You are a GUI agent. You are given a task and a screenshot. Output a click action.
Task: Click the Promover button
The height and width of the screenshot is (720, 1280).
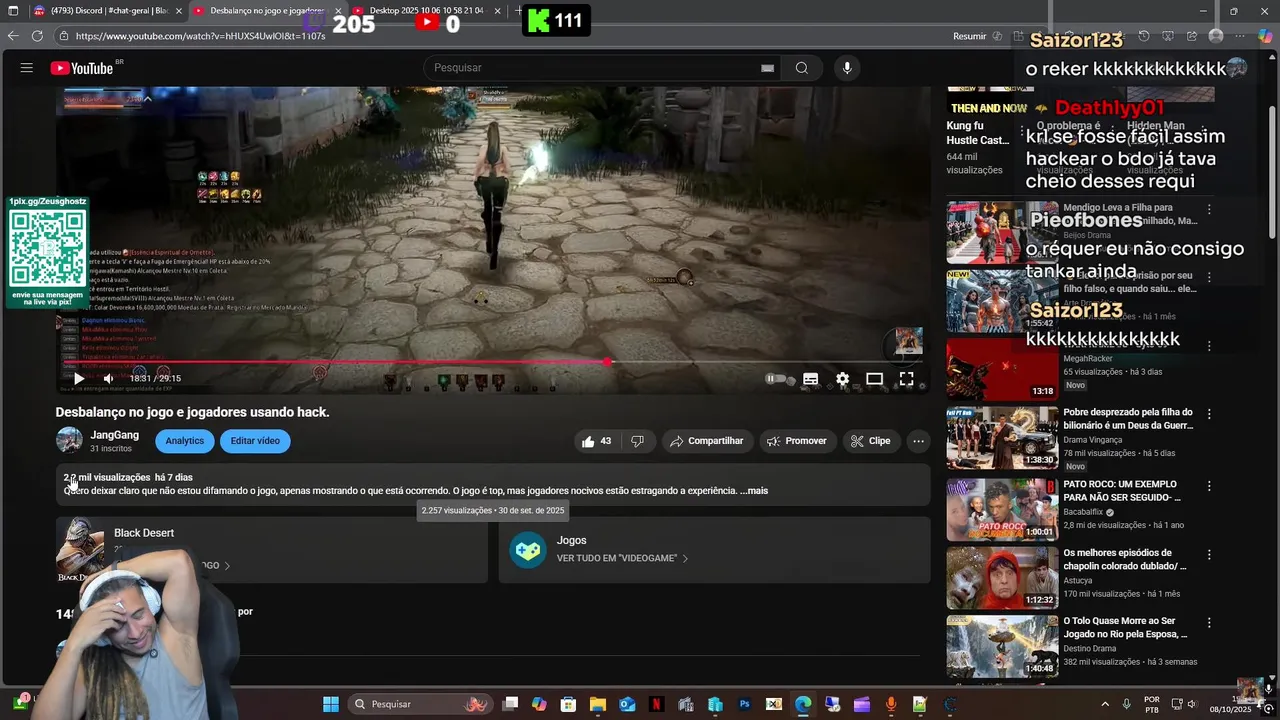pos(797,441)
